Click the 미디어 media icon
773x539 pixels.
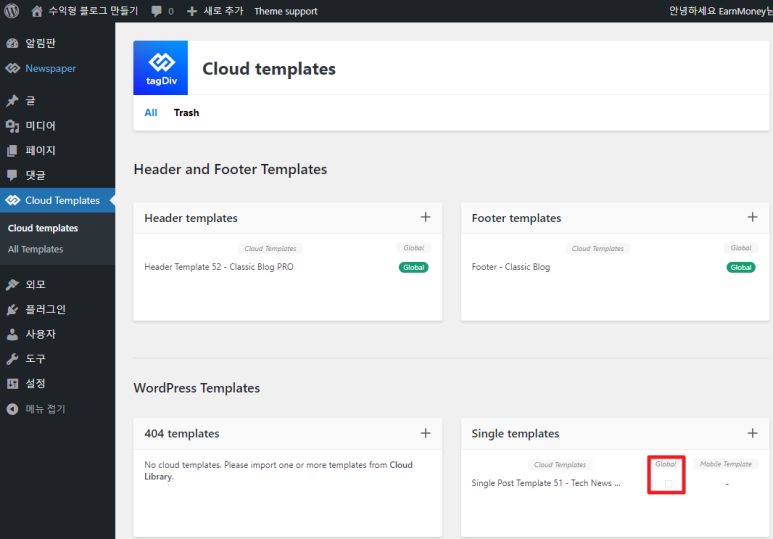[12, 126]
